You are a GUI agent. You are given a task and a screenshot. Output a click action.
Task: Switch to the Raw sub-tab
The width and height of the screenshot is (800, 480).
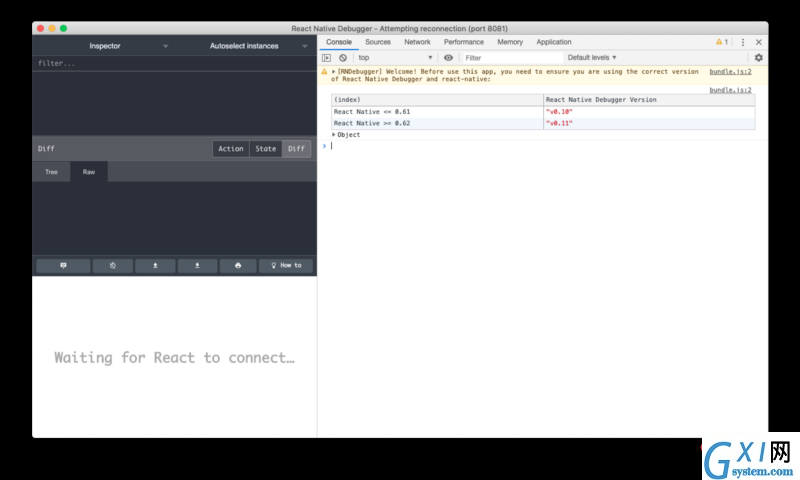(89, 172)
